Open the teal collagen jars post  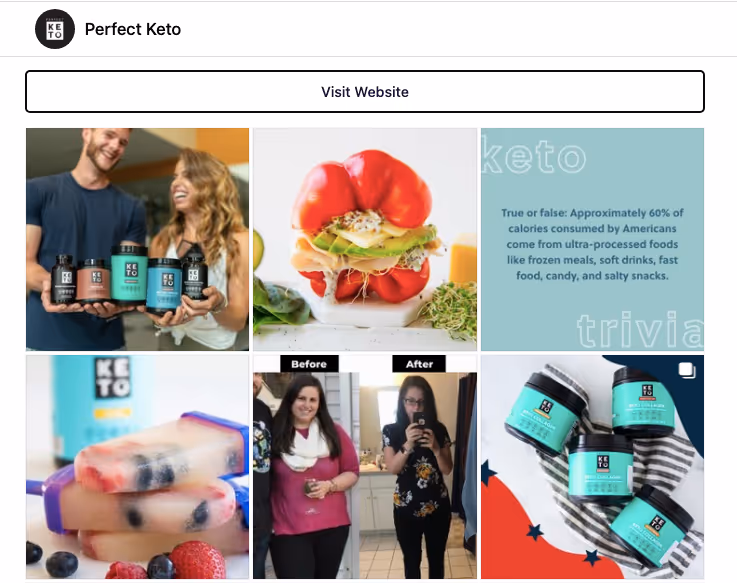point(592,467)
